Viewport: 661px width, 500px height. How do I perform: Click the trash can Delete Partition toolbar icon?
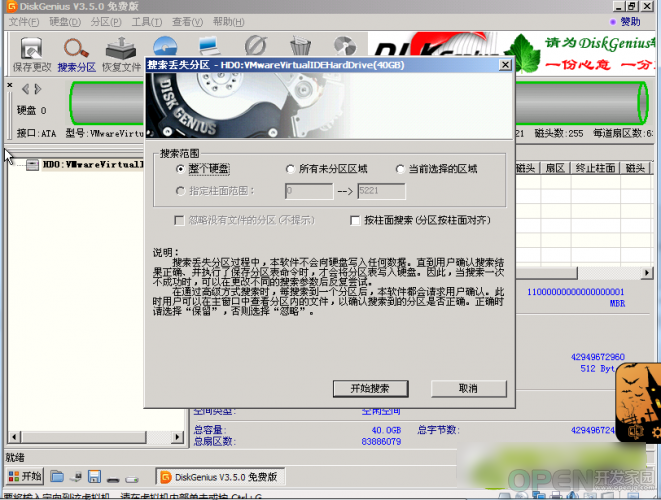[301, 45]
